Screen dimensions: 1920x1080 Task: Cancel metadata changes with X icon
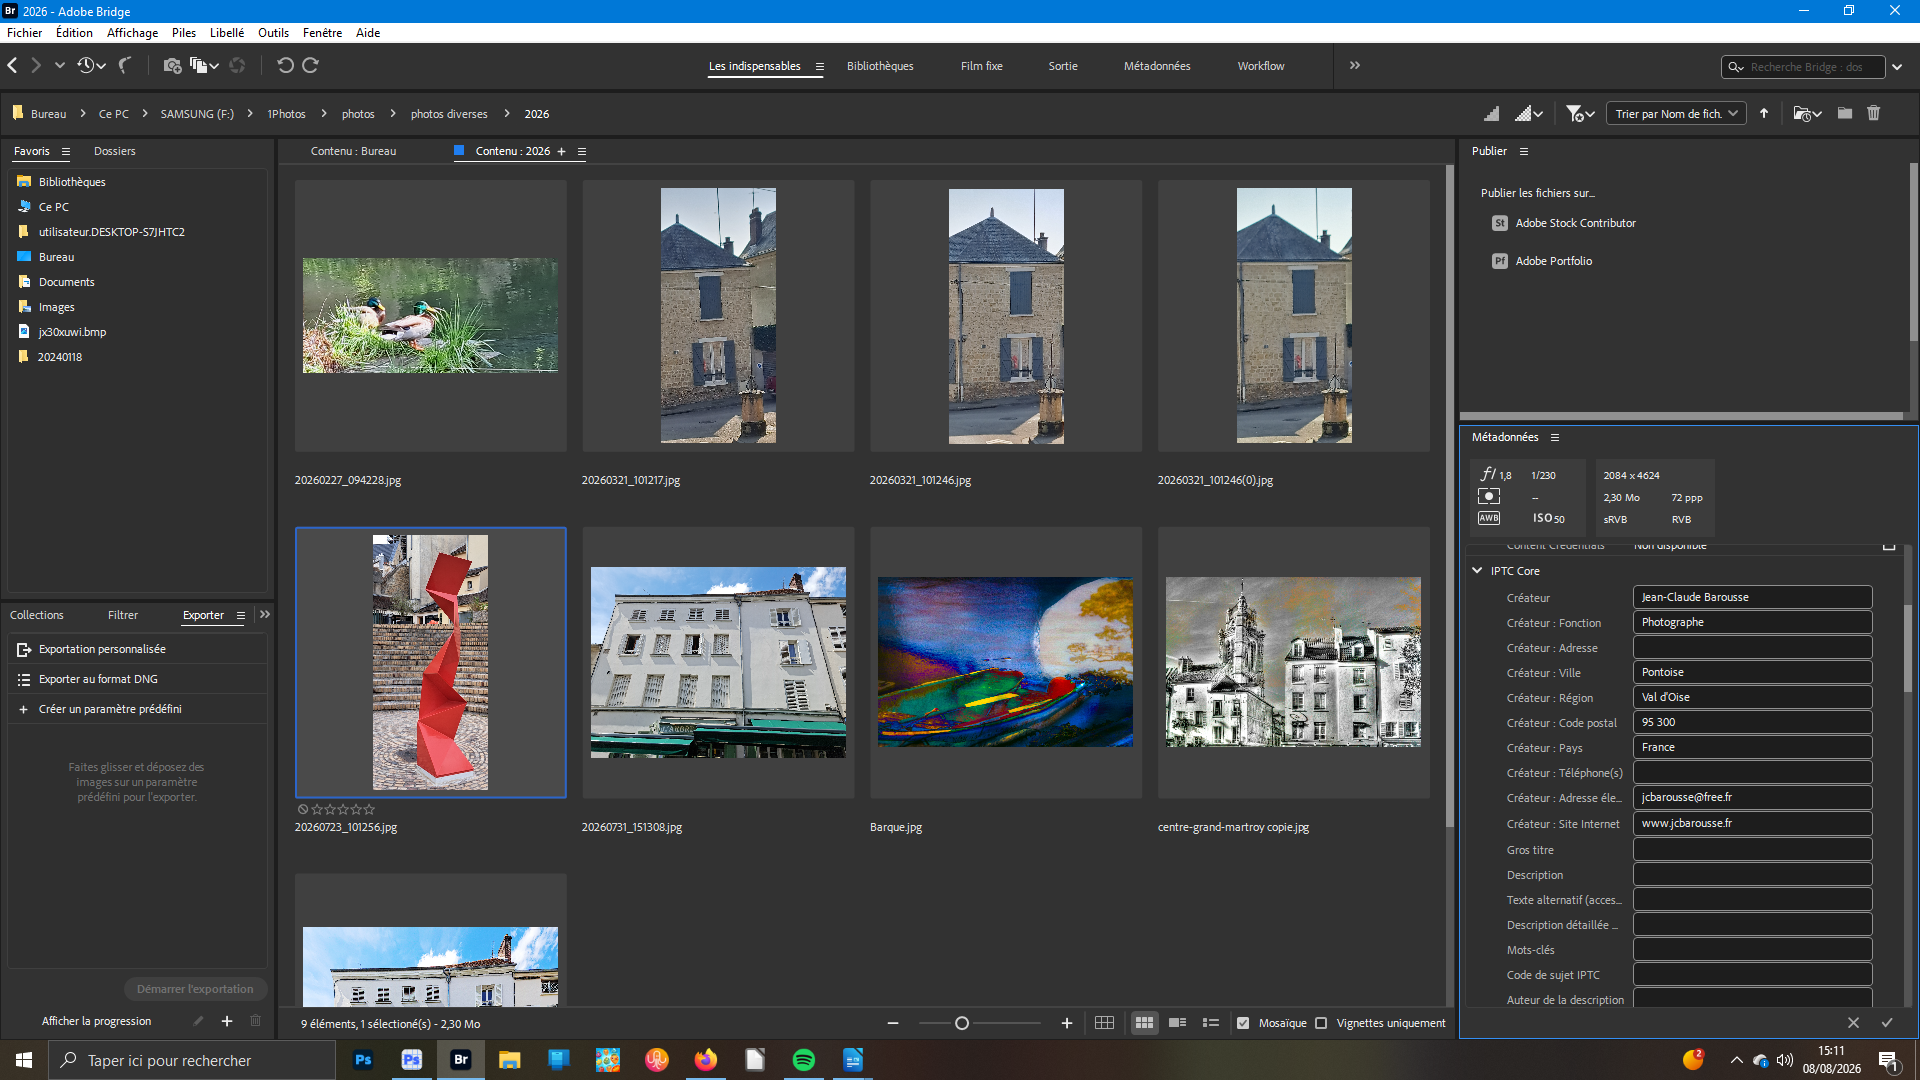pos(1853,1023)
